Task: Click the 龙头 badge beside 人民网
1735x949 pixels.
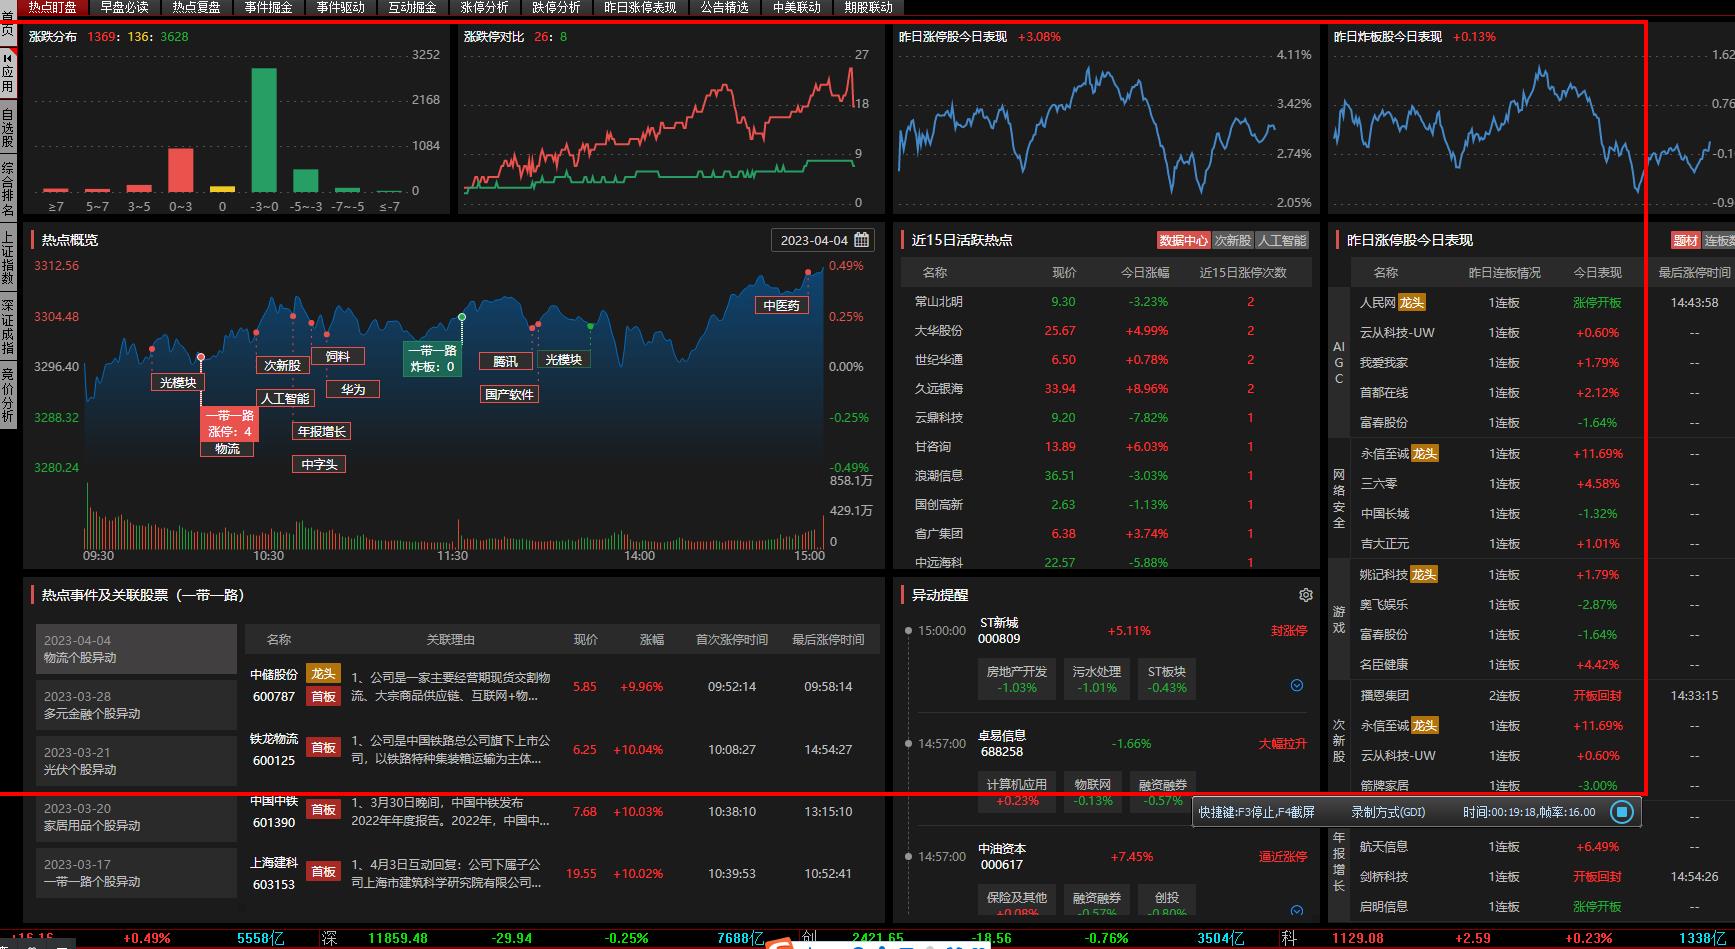Action: (1411, 302)
